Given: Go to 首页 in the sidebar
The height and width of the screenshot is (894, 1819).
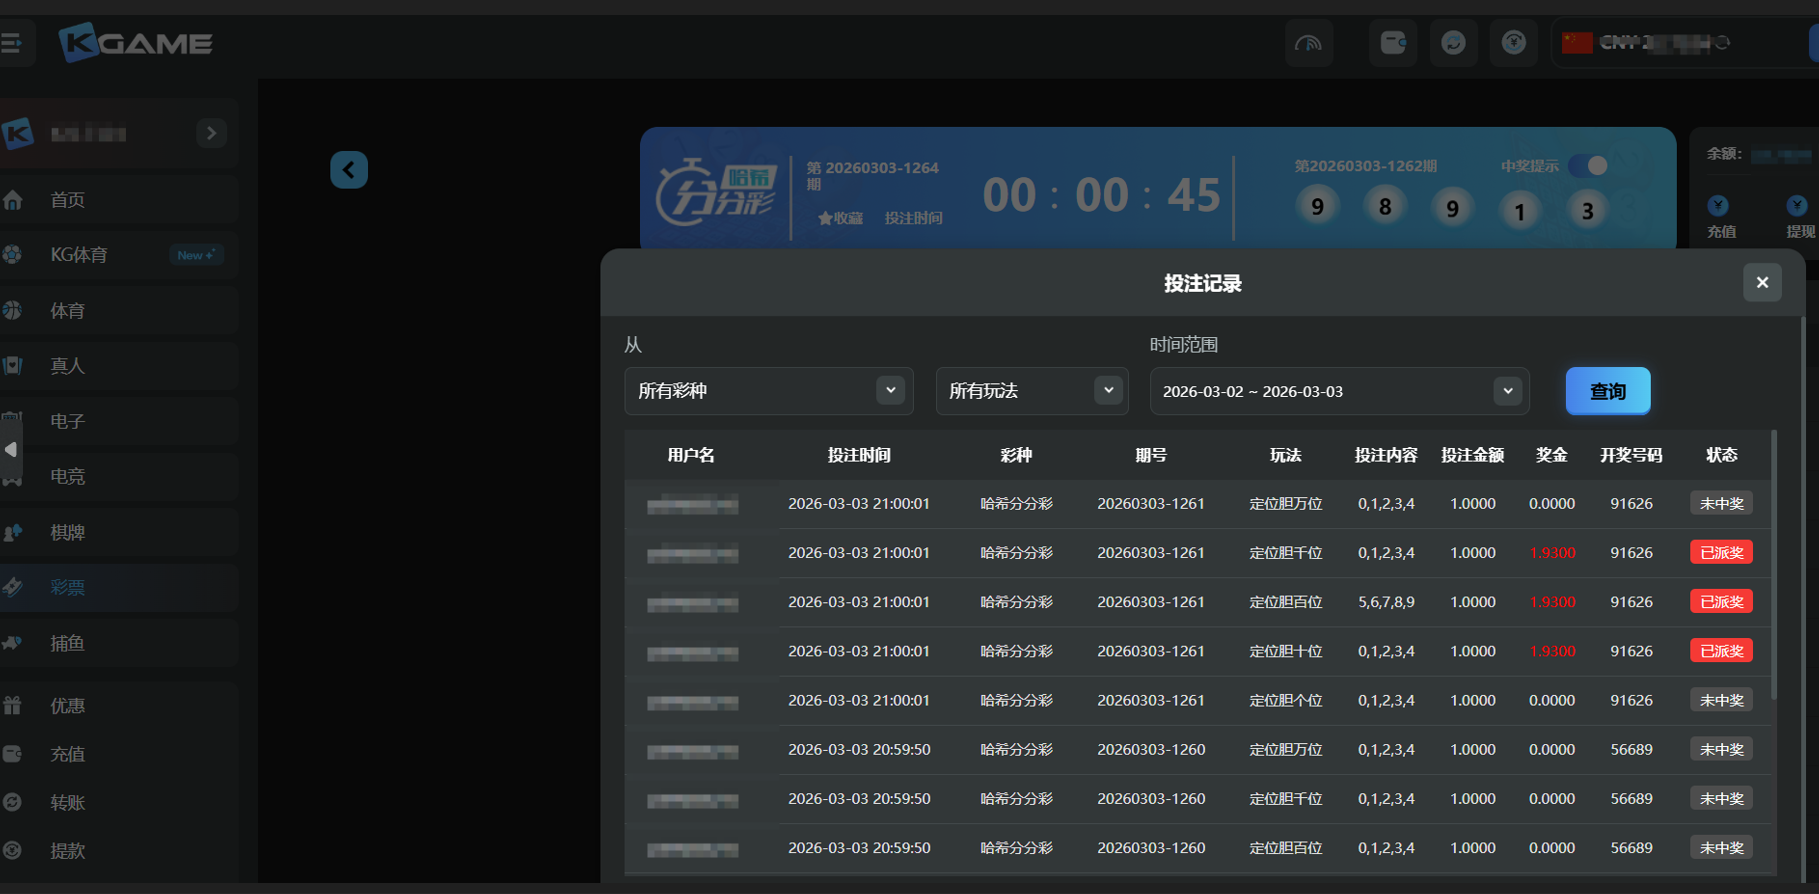Looking at the screenshot, I should click(68, 200).
